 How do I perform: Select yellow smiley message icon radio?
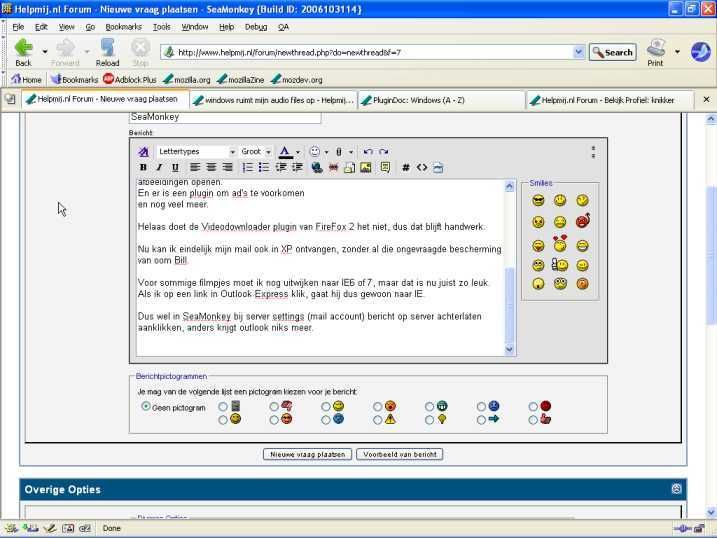click(326, 406)
